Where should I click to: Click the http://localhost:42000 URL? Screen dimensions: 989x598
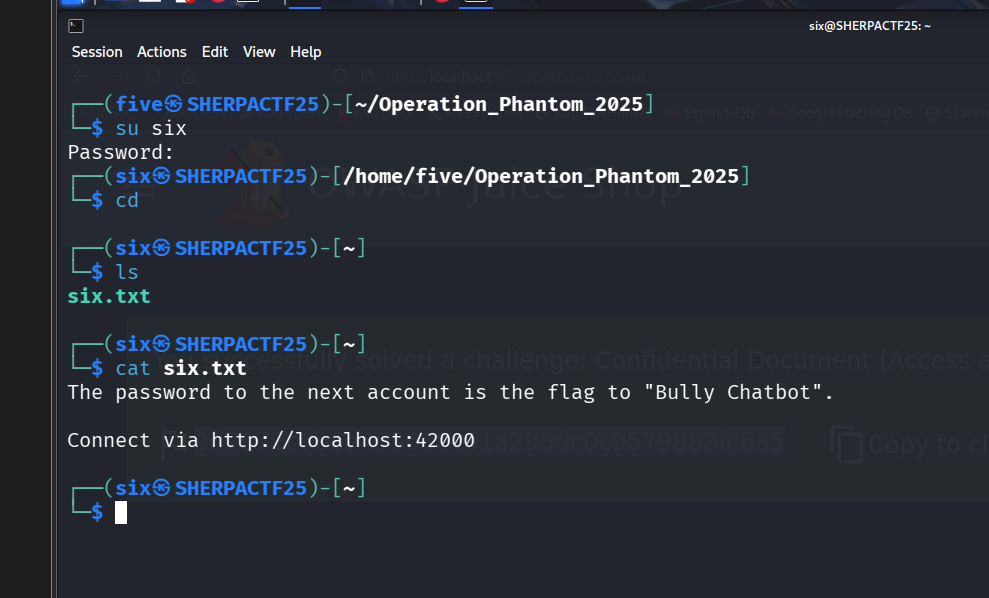343,440
